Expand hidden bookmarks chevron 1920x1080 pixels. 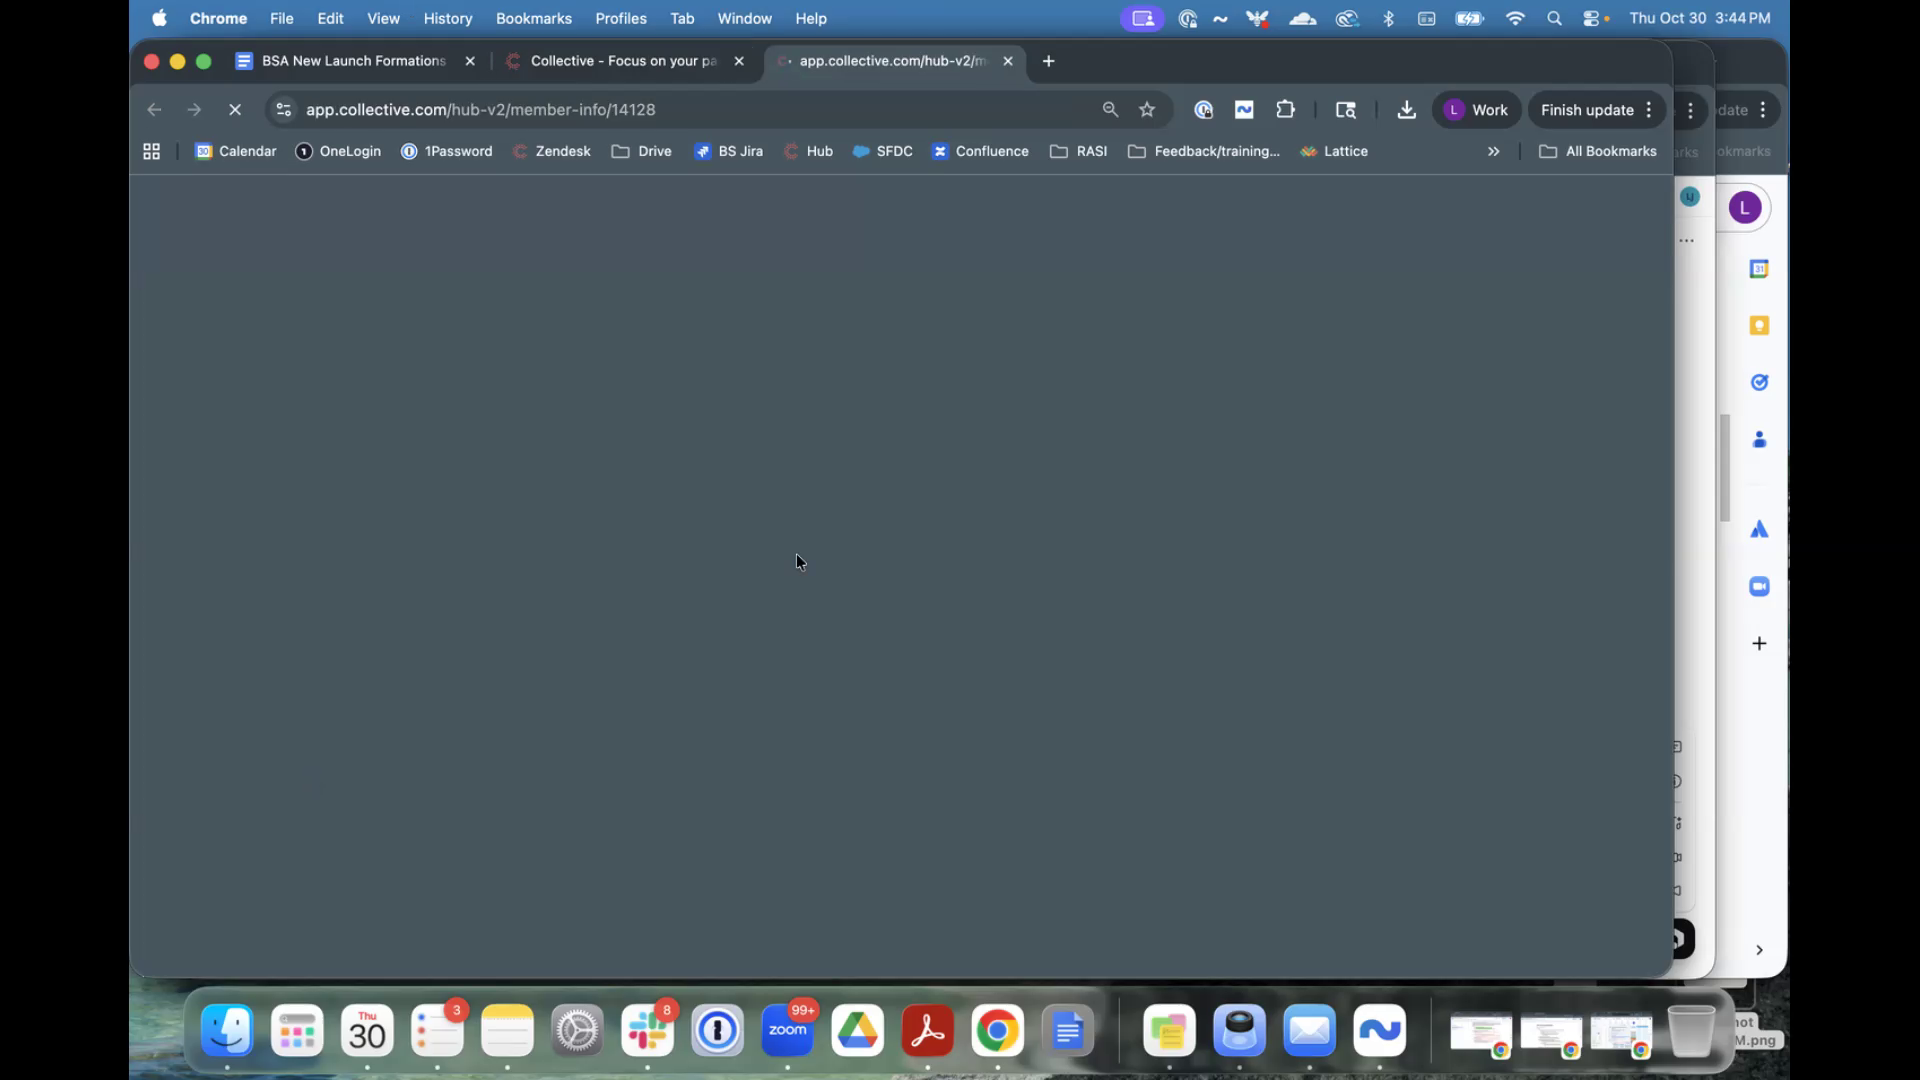point(1493,151)
